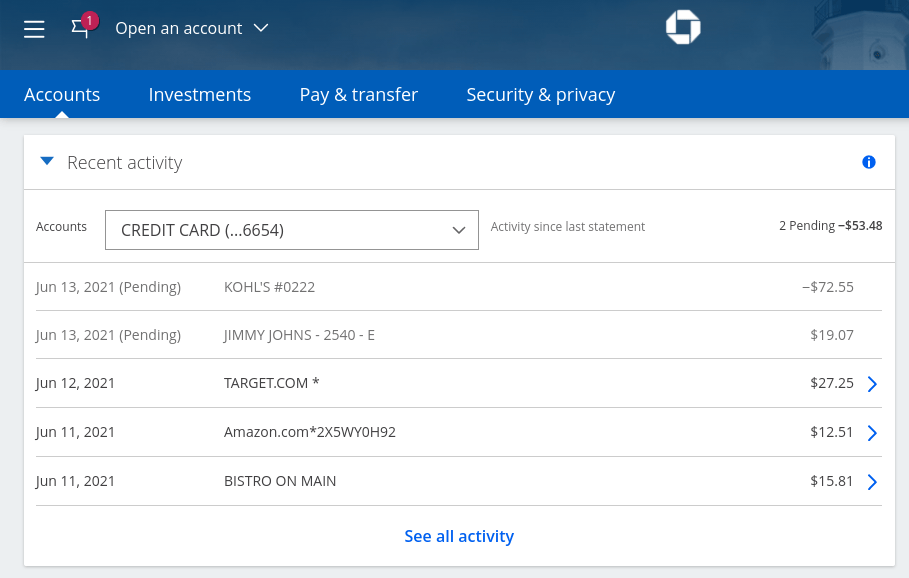The image size is (909, 578).
Task: Select the KOHL'S #0222 pending transaction
Action: coord(269,287)
